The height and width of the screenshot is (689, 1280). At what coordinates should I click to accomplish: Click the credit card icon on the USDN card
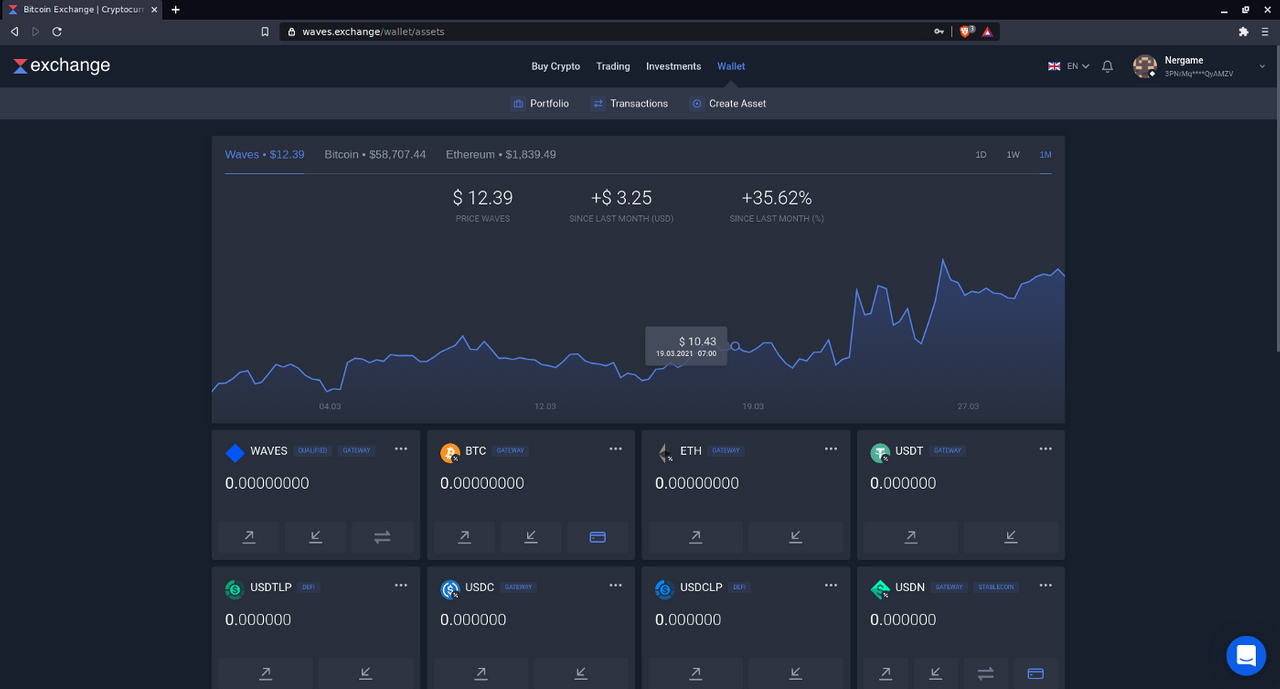point(1036,673)
